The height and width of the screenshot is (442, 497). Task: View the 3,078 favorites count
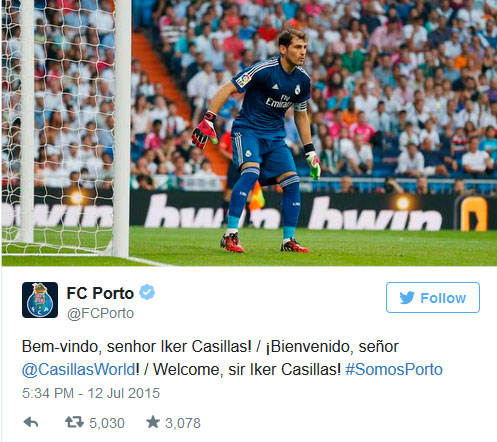tap(183, 423)
